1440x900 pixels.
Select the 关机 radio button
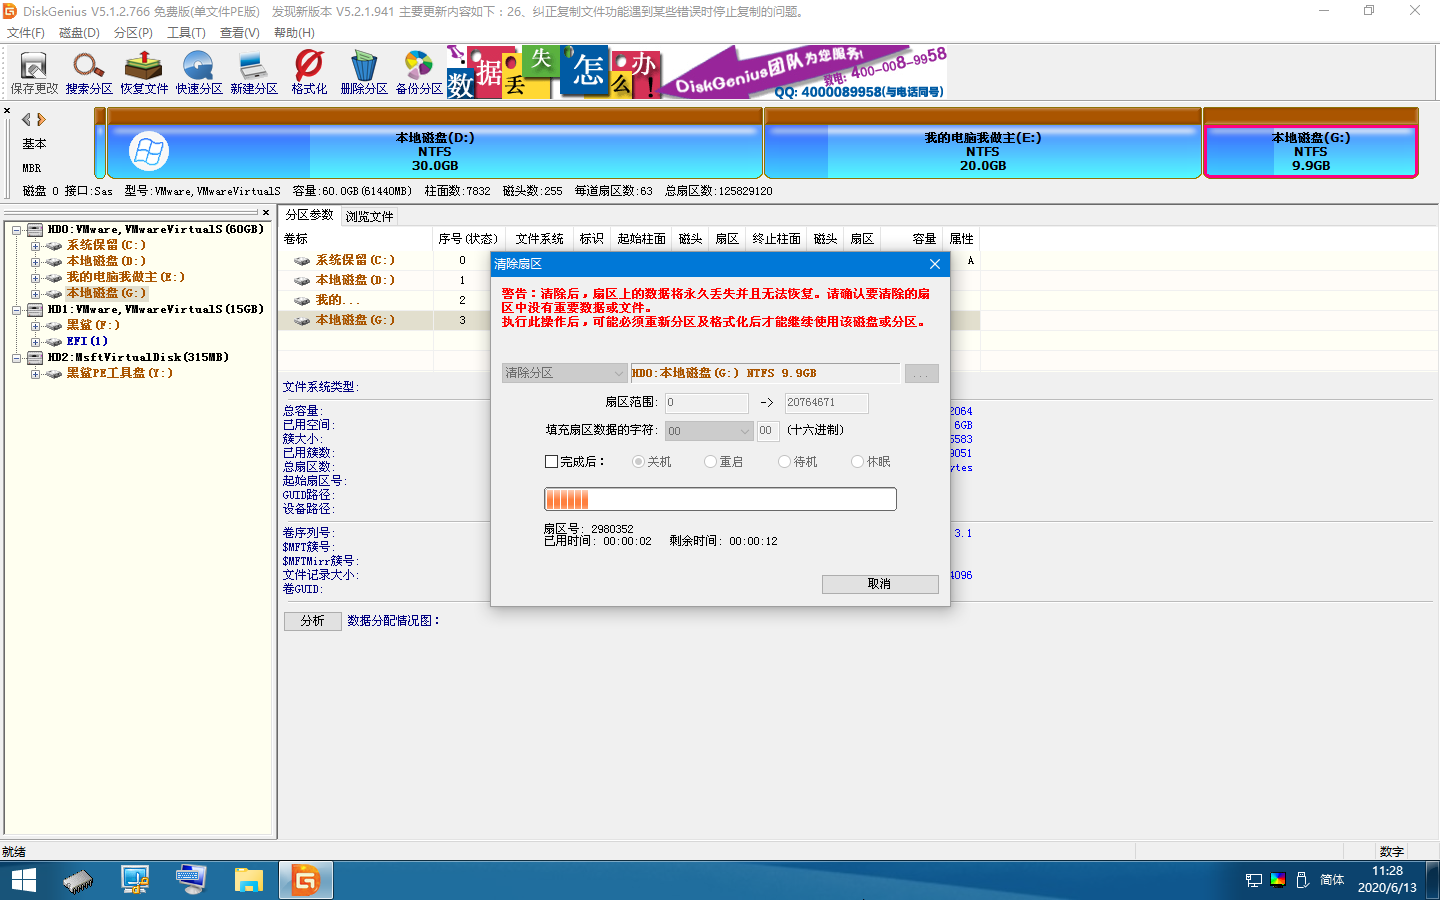638,462
